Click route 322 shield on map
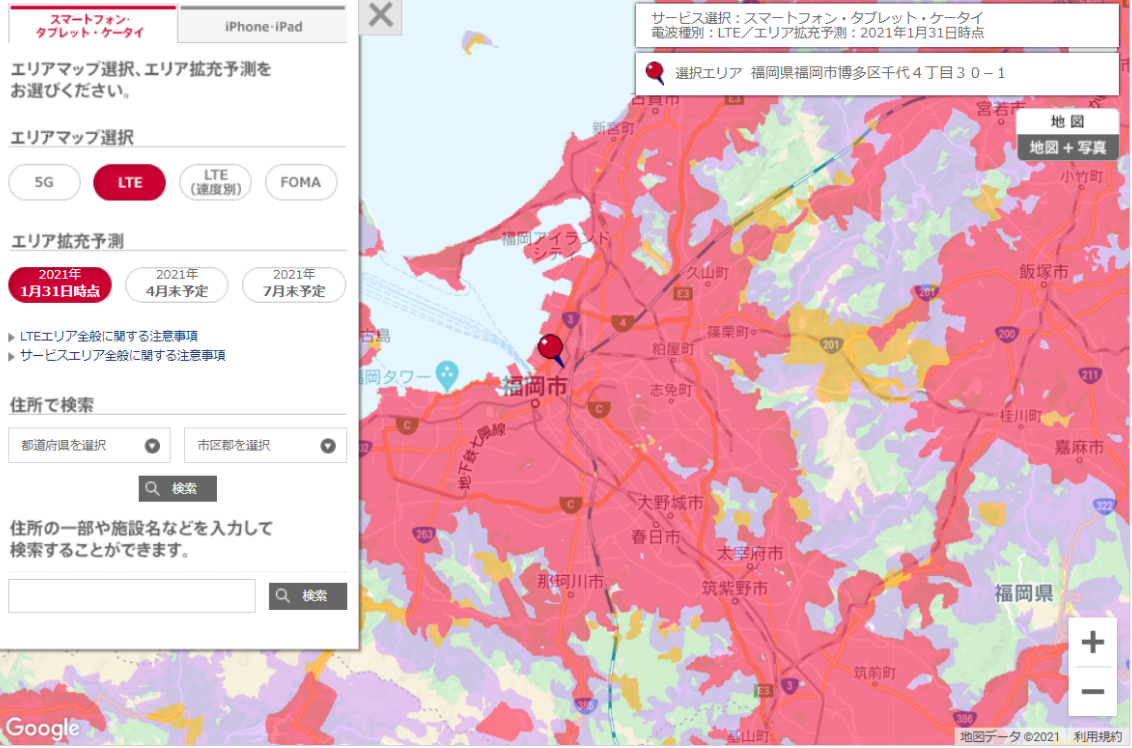 pyautogui.click(x=1105, y=505)
